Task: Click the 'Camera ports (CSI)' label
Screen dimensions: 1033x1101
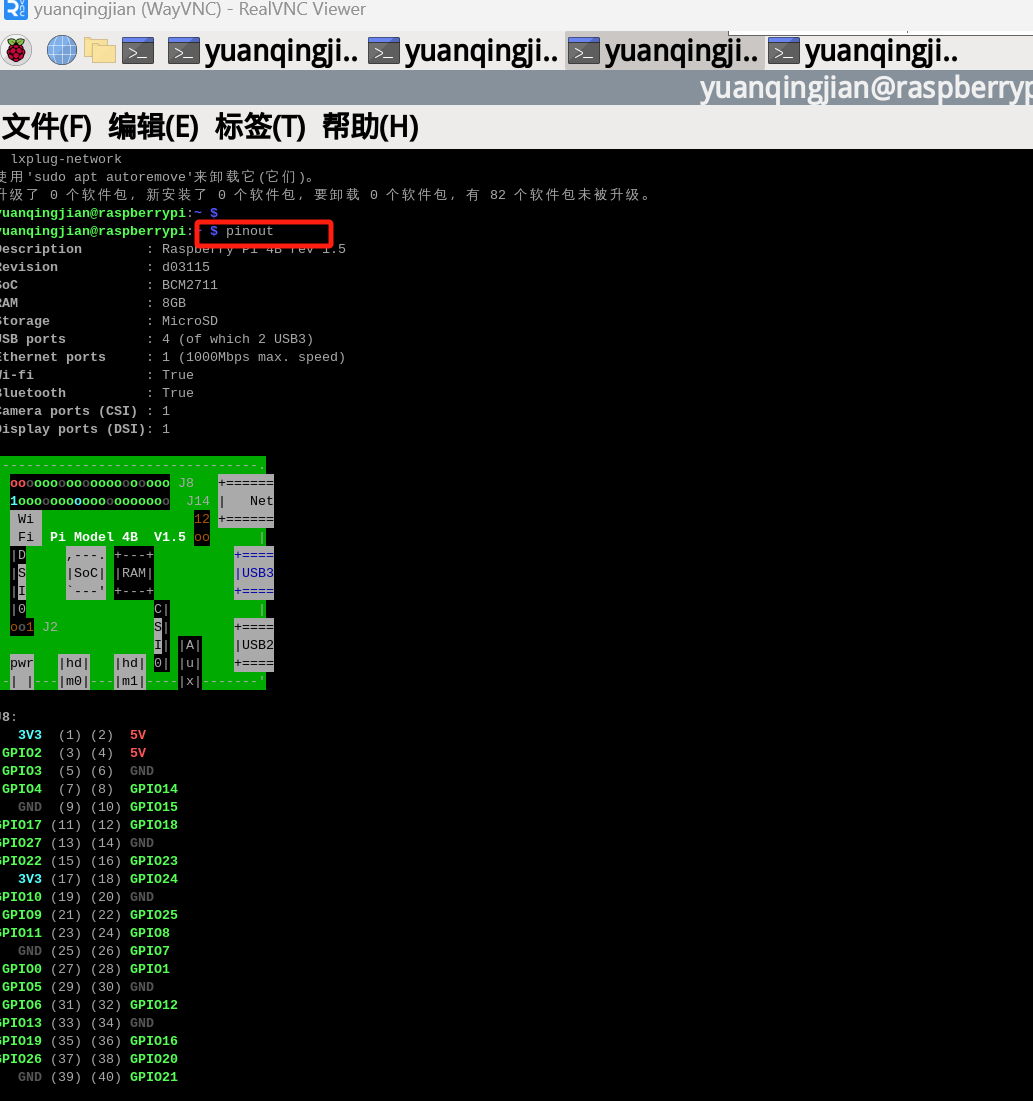Action: (x=68, y=411)
